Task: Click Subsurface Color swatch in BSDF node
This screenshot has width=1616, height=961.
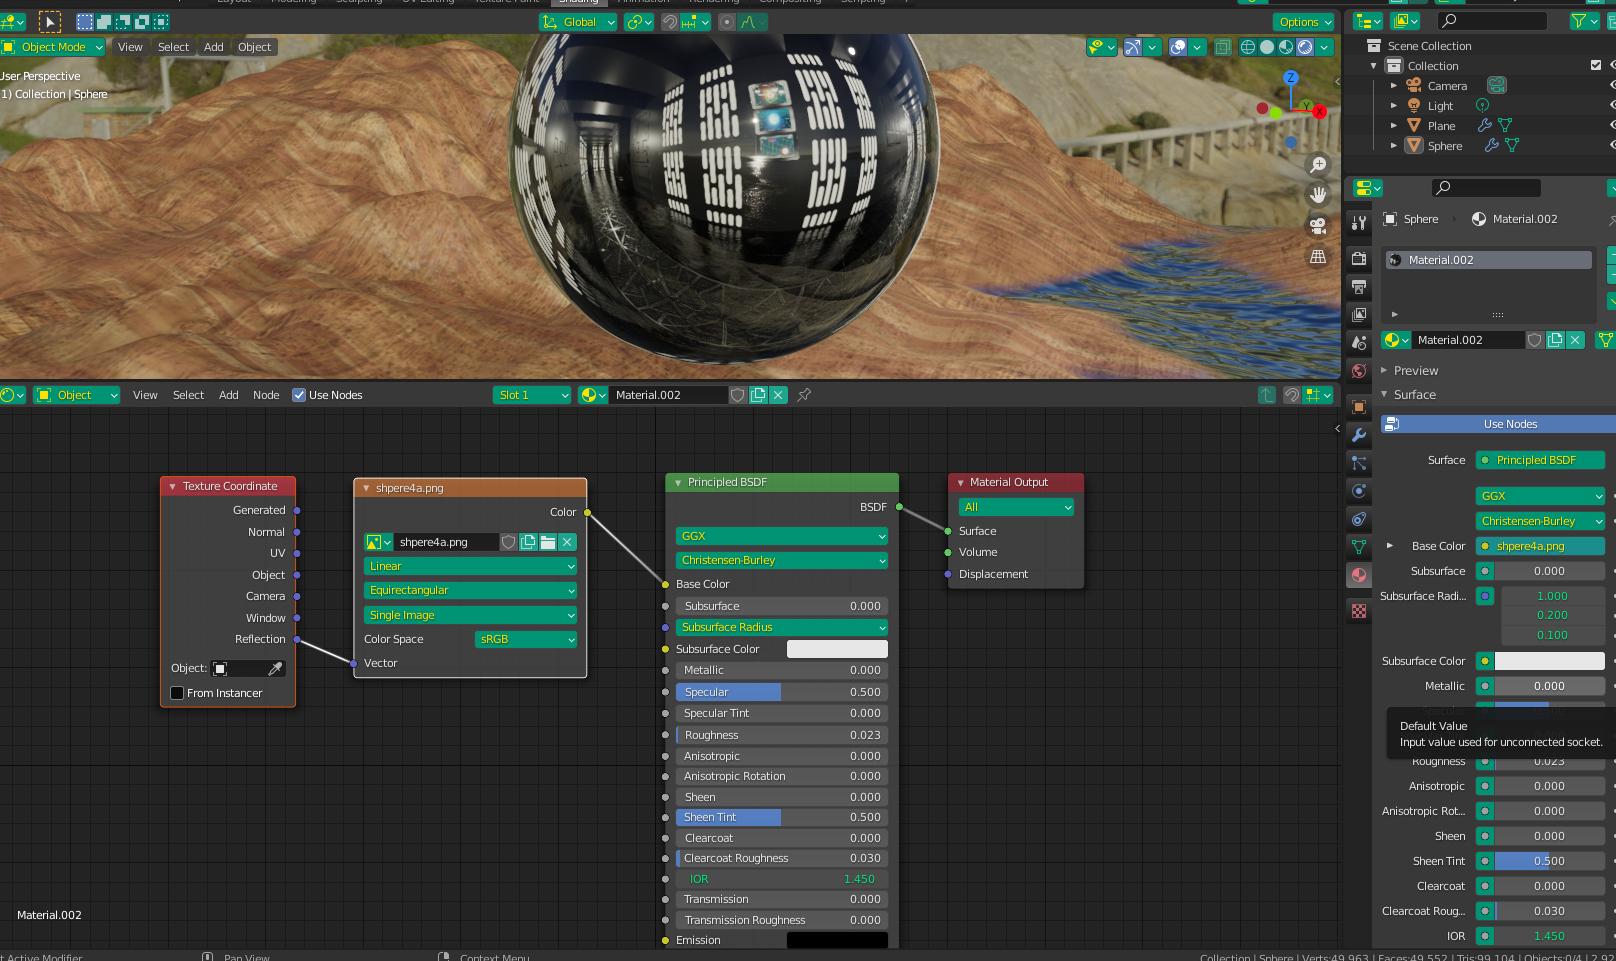Action: click(837, 649)
